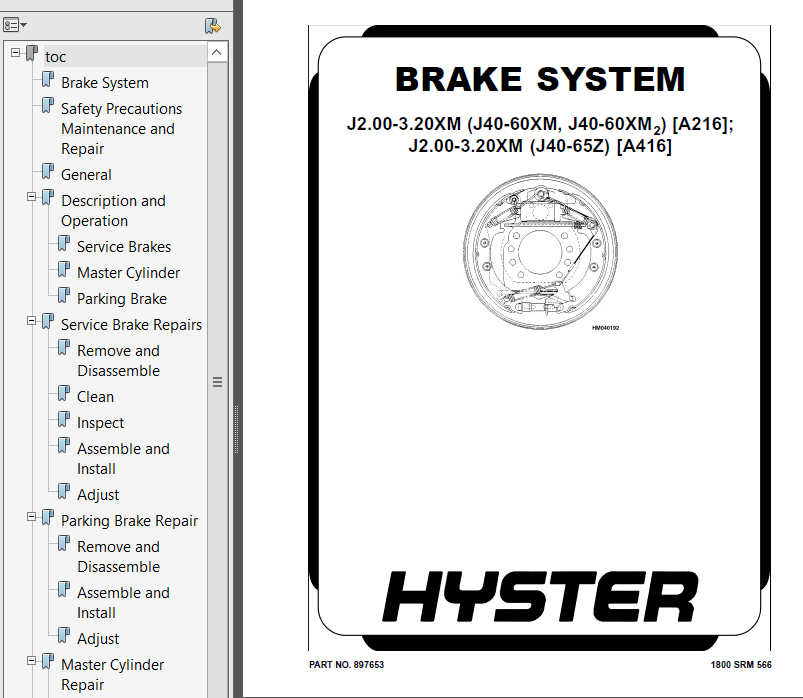Collapse the toc bookmark tree
The image size is (803, 698).
[15, 53]
